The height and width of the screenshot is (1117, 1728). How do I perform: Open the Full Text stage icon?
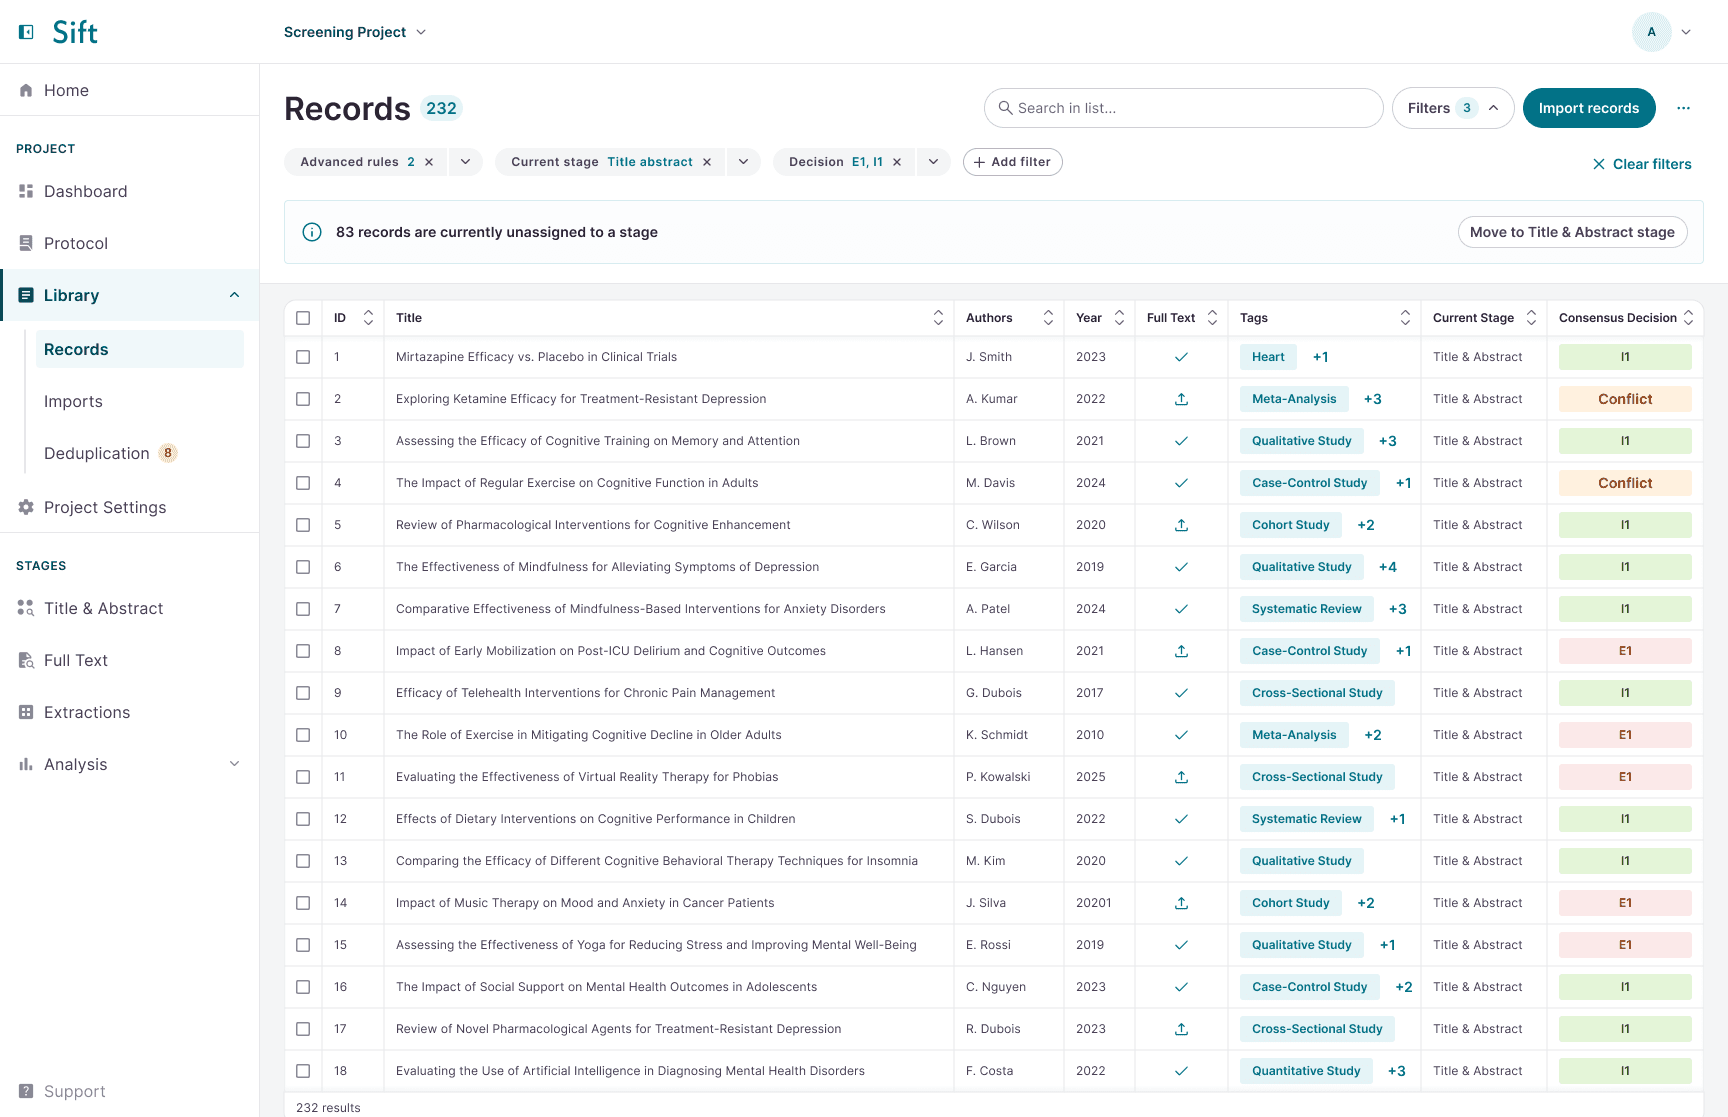pos(26,660)
